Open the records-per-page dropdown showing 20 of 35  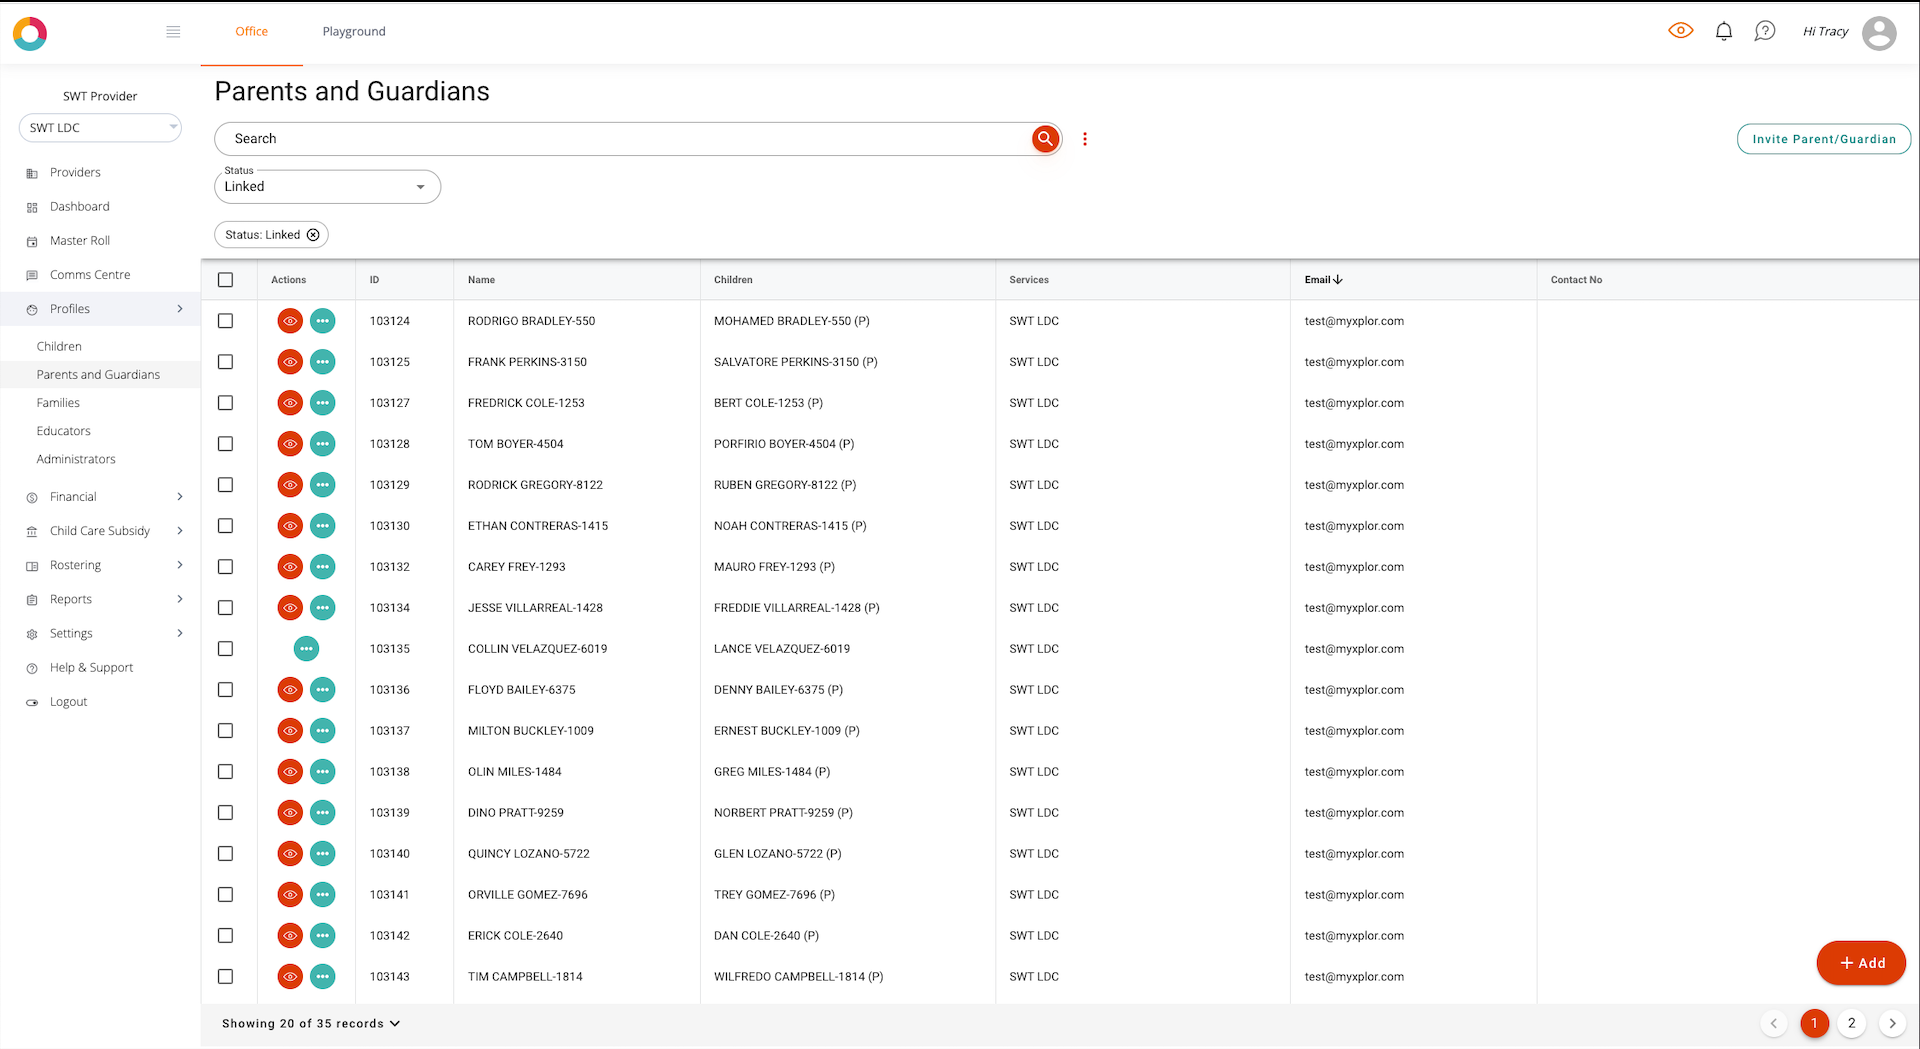click(x=311, y=1024)
